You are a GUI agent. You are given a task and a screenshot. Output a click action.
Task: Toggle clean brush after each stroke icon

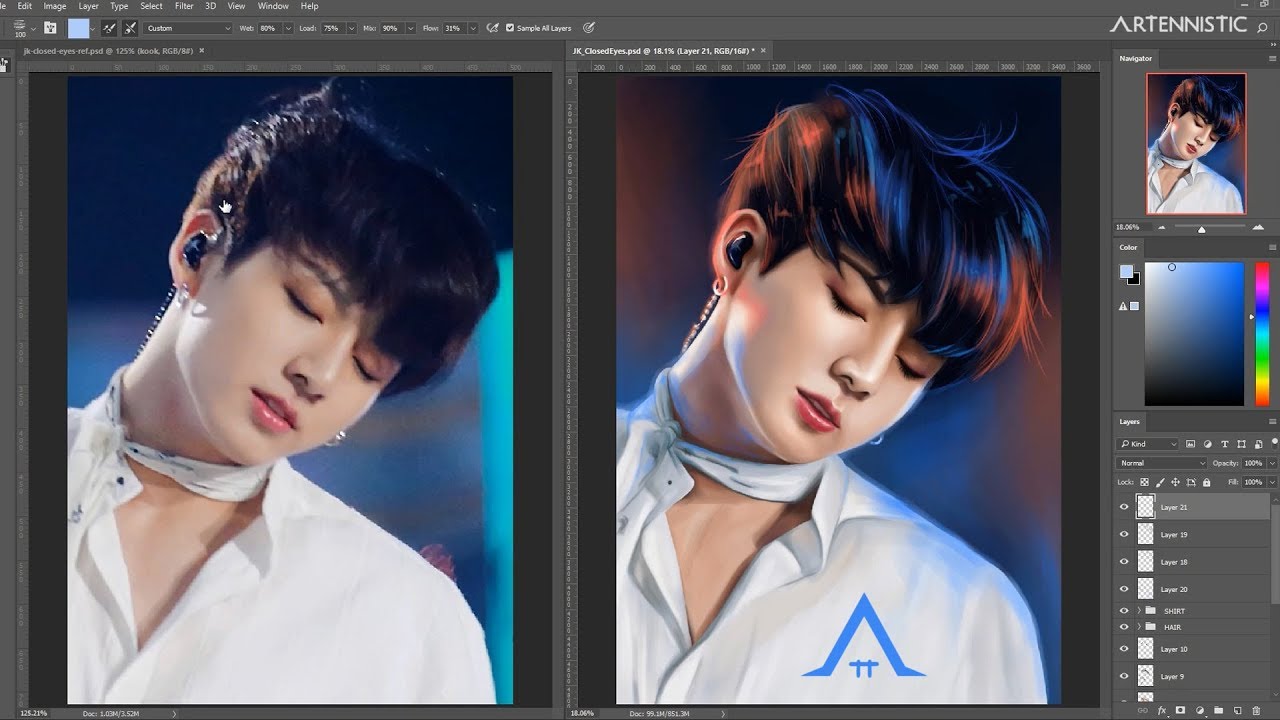pyautogui.click(x=130, y=28)
